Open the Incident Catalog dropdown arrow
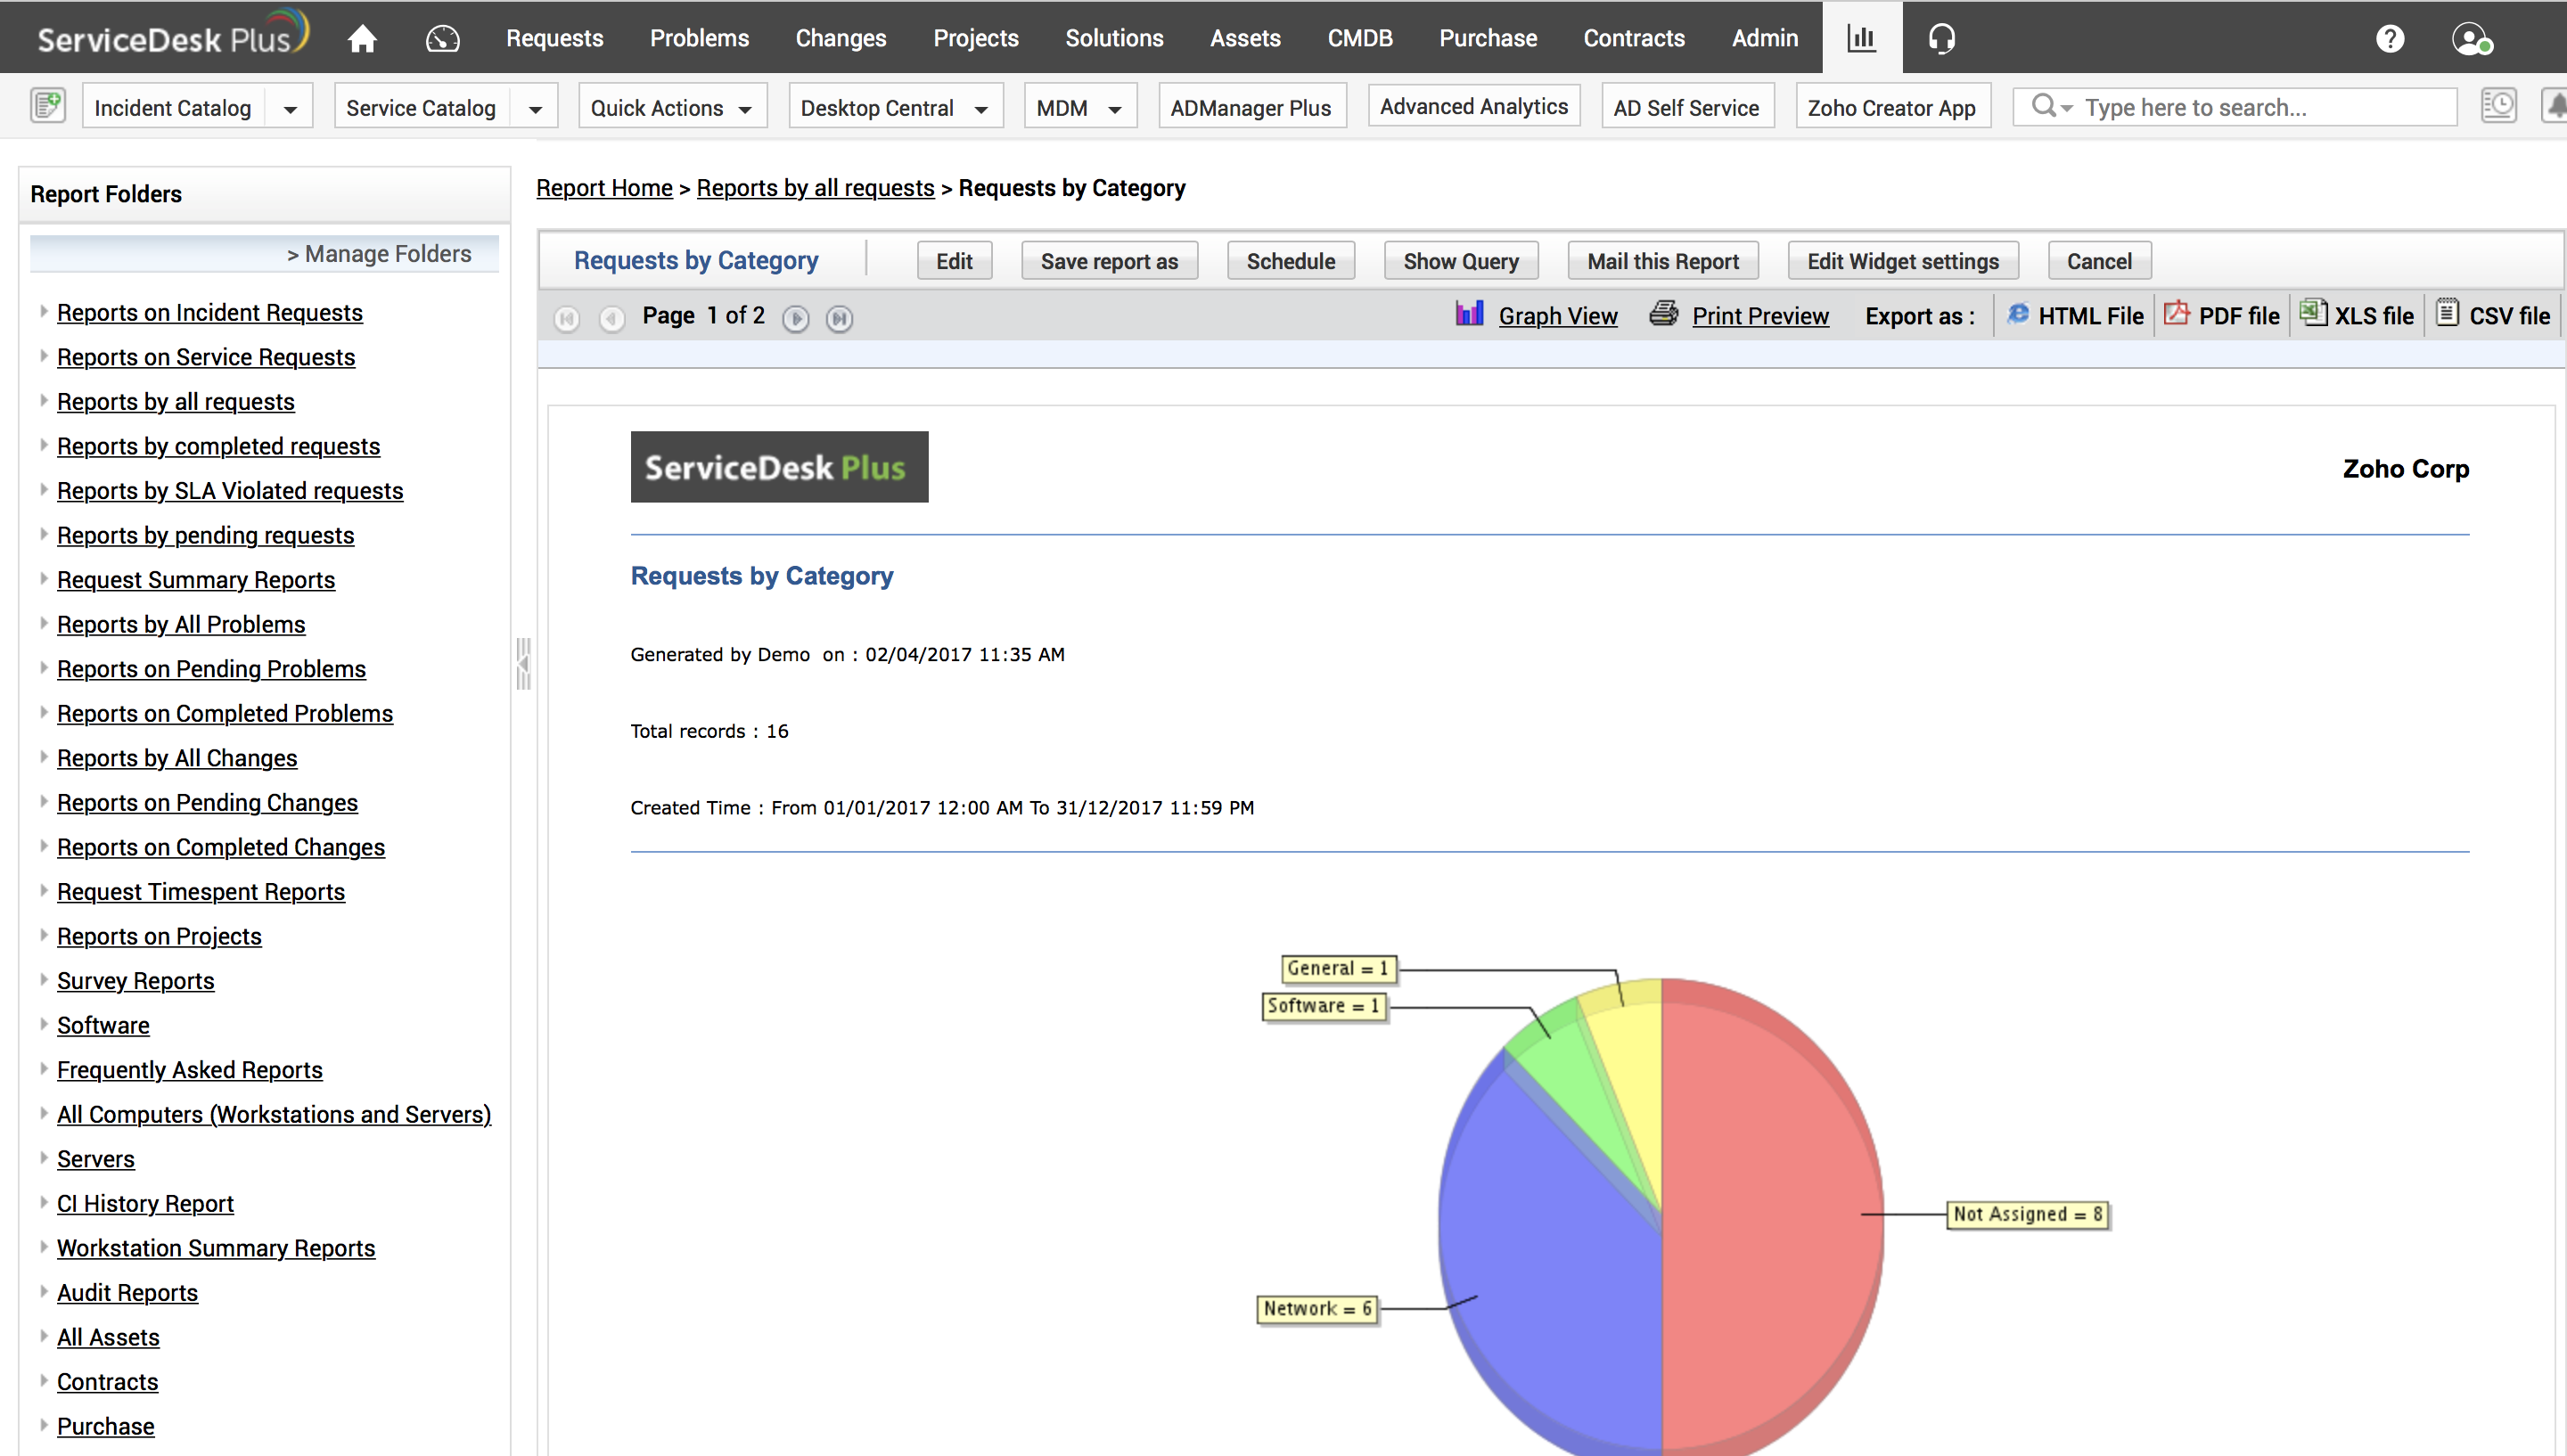2567x1456 pixels. coord(290,108)
